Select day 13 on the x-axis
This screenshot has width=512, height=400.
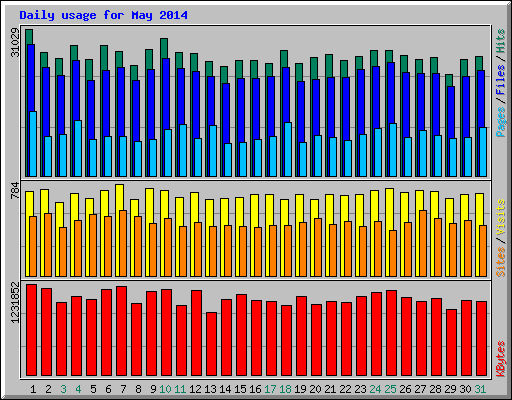210,389
